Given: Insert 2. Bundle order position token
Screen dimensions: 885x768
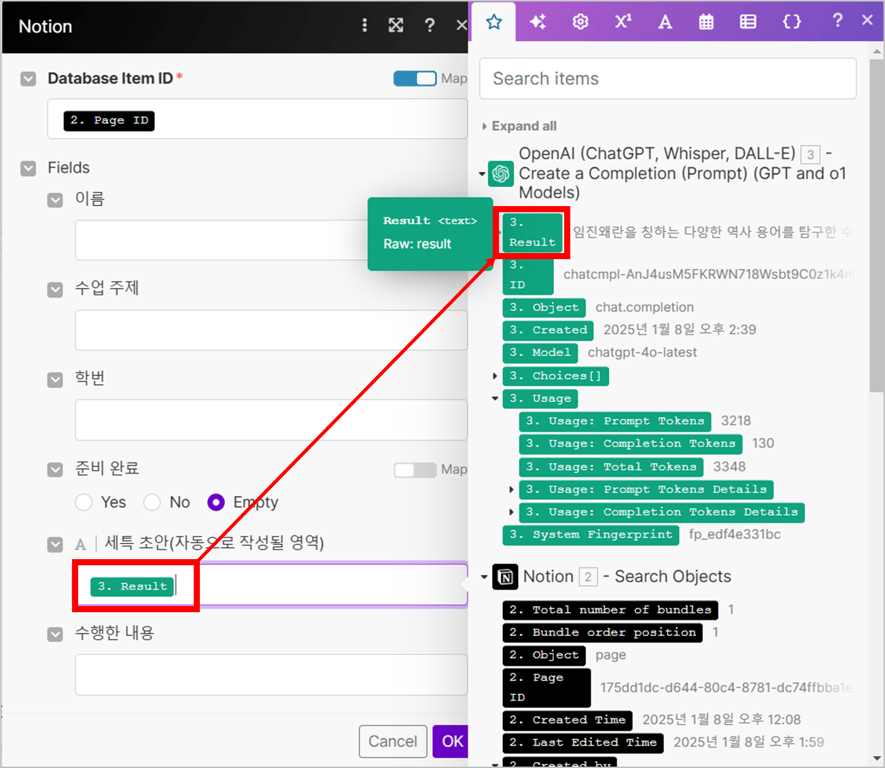Looking at the screenshot, I should click(x=603, y=633).
